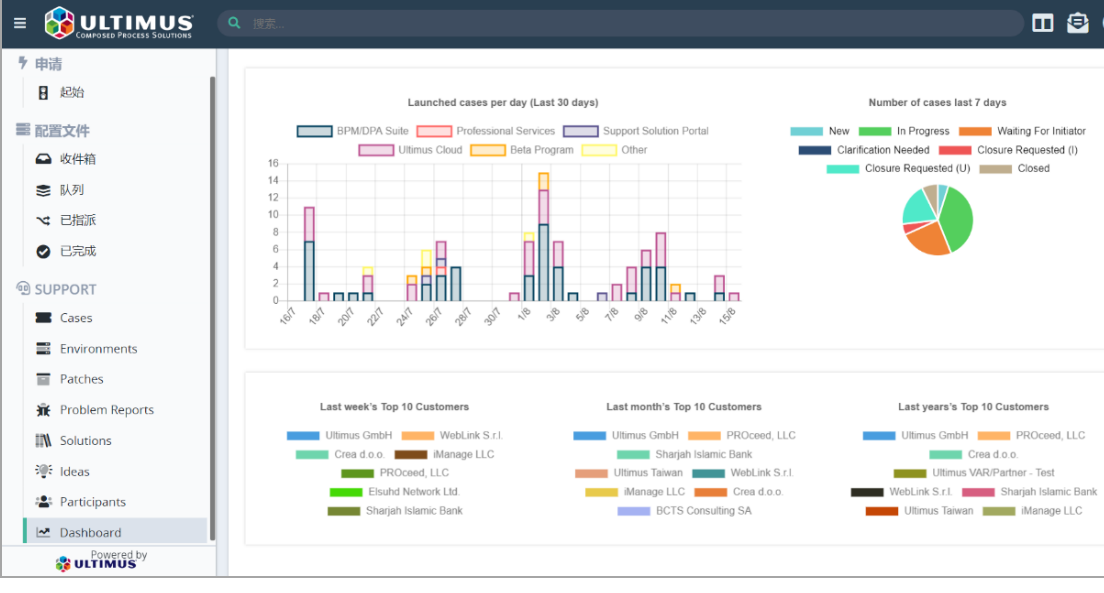This screenshot has height=593, width=1104.
Task: Click the Clarification Needed color swatch
Action: 815,150
